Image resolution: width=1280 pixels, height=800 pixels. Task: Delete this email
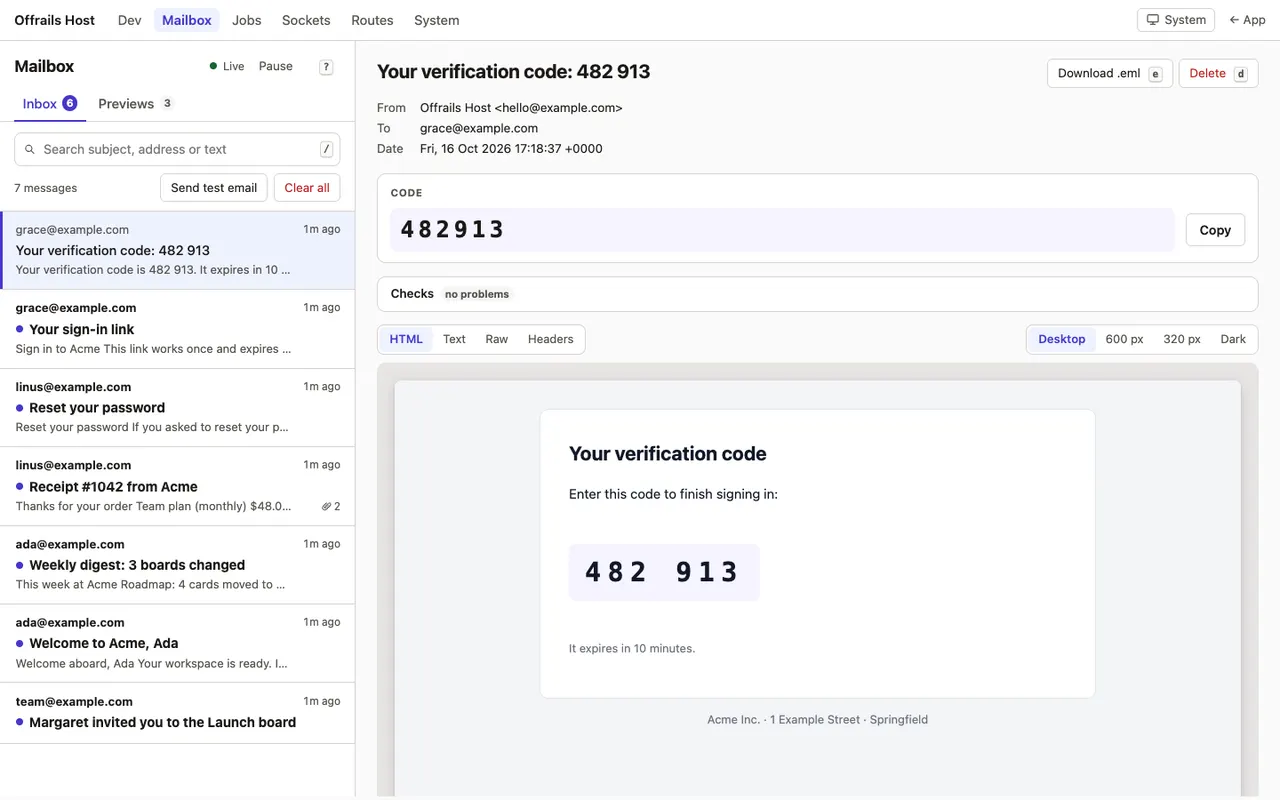(x=1218, y=73)
